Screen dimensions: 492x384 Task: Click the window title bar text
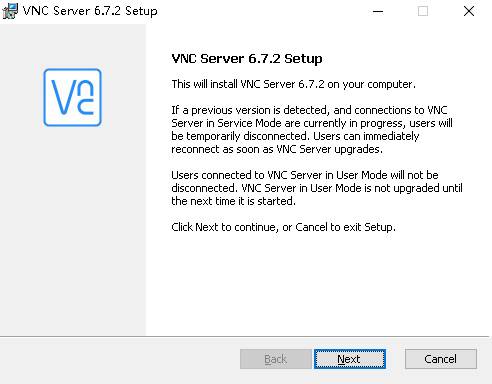tap(90, 11)
